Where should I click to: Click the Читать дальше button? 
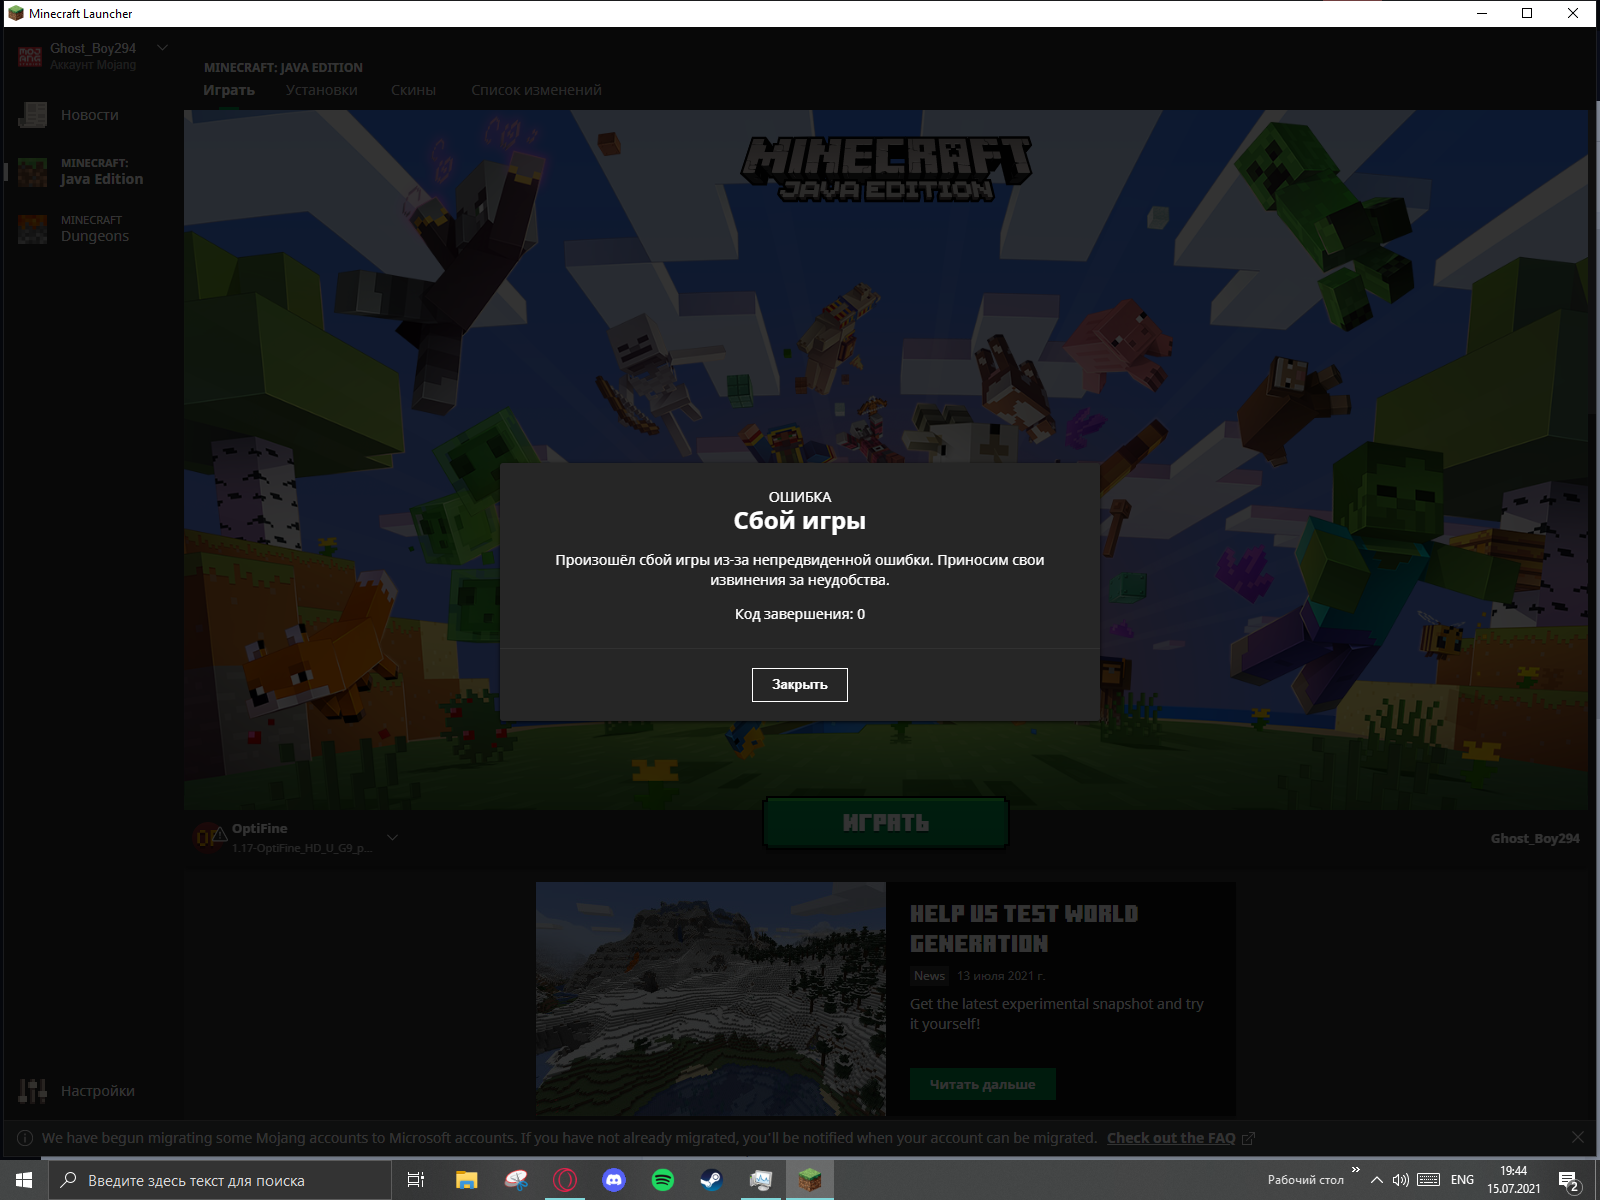pos(982,1084)
